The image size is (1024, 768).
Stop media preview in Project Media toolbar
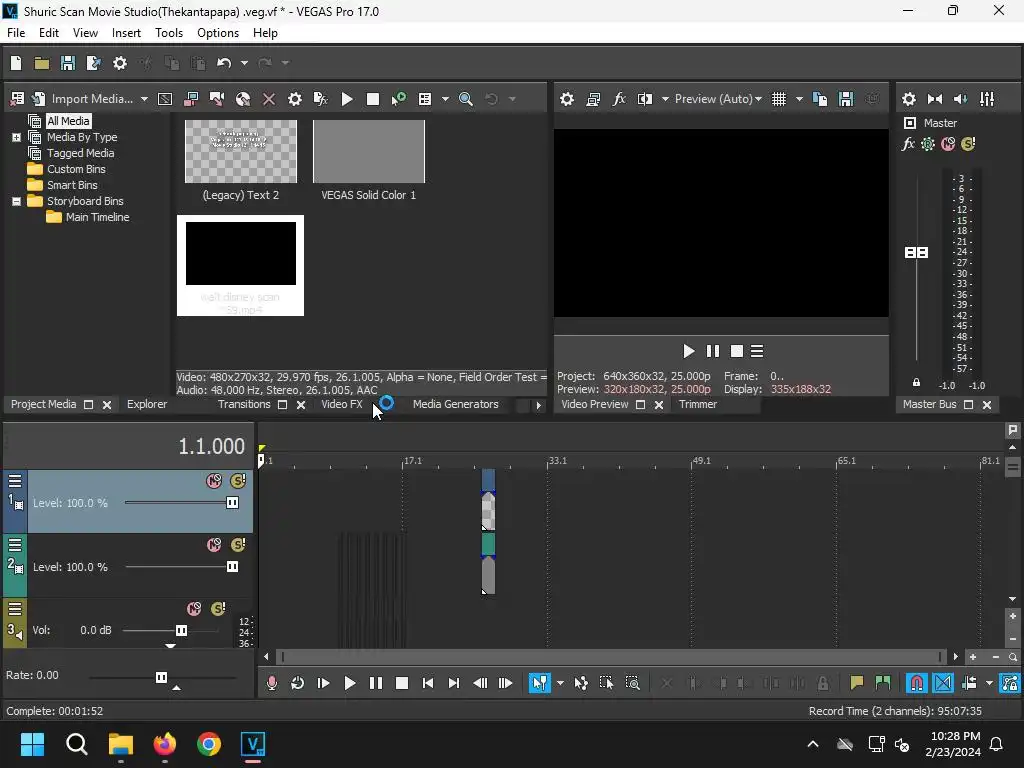[373, 99]
